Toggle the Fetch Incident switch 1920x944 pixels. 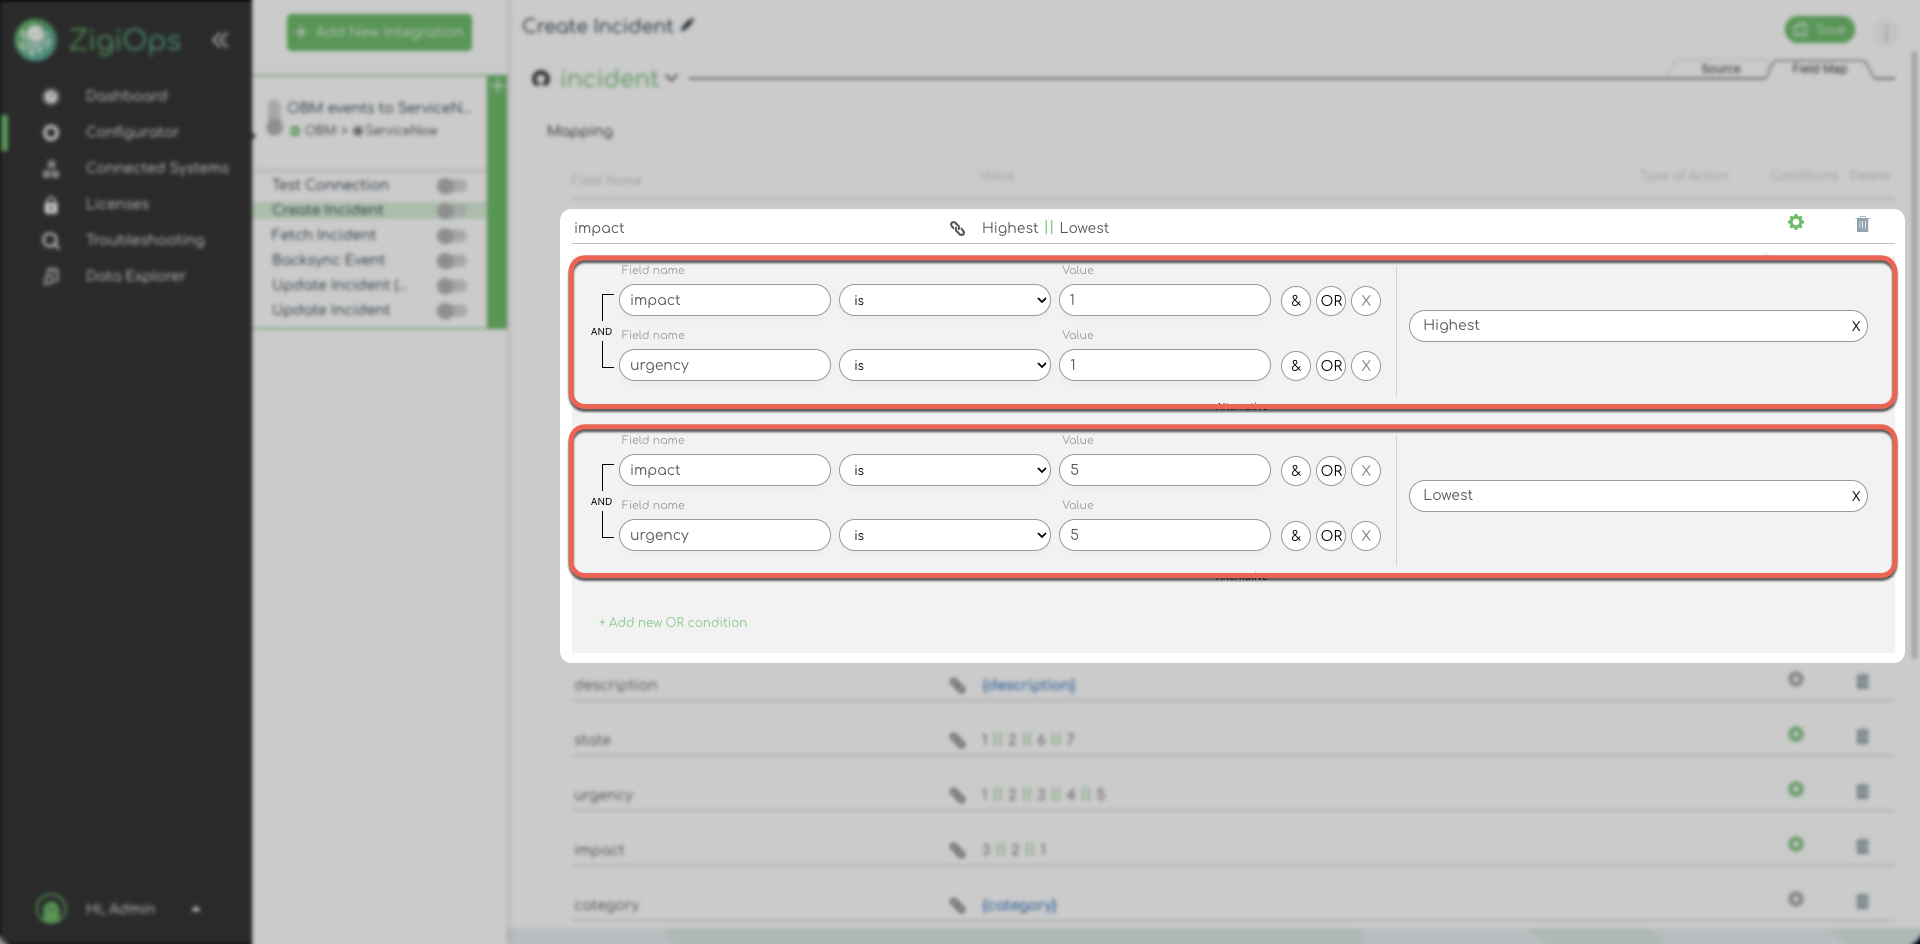pyautogui.click(x=451, y=236)
